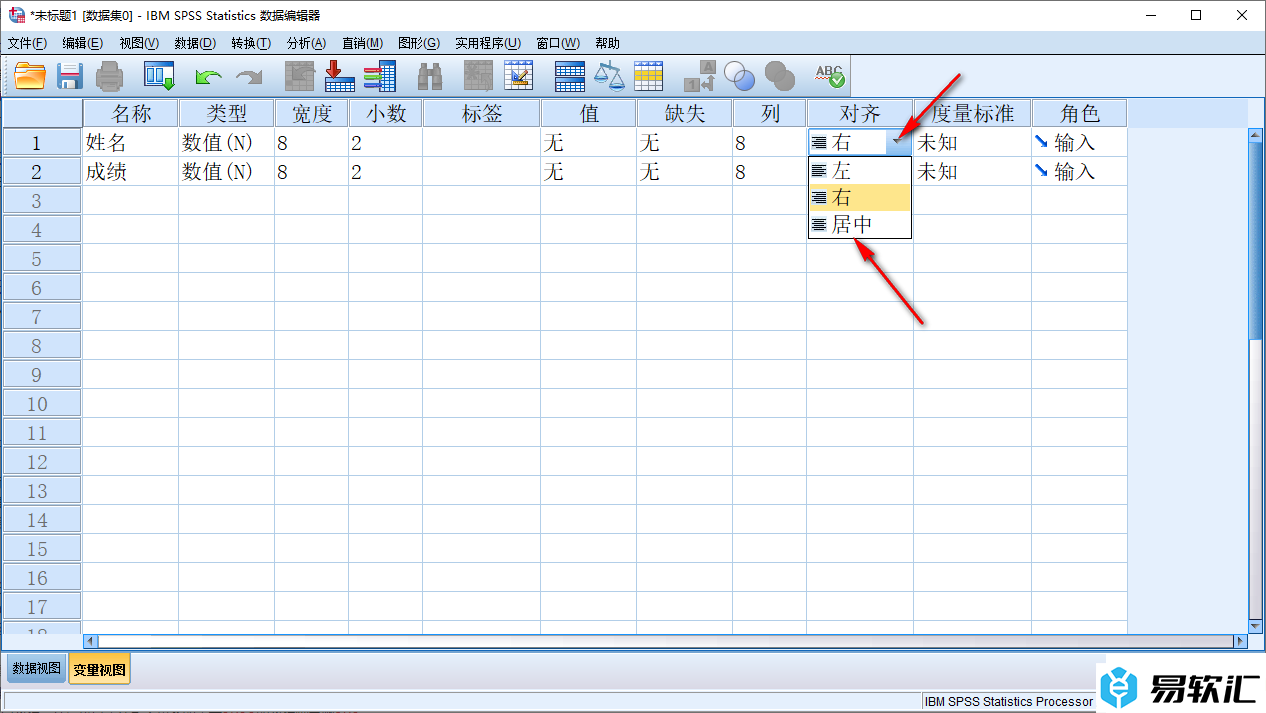Click the Insert Variable toolbar icon
1266x713 pixels.
click(x=519, y=76)
